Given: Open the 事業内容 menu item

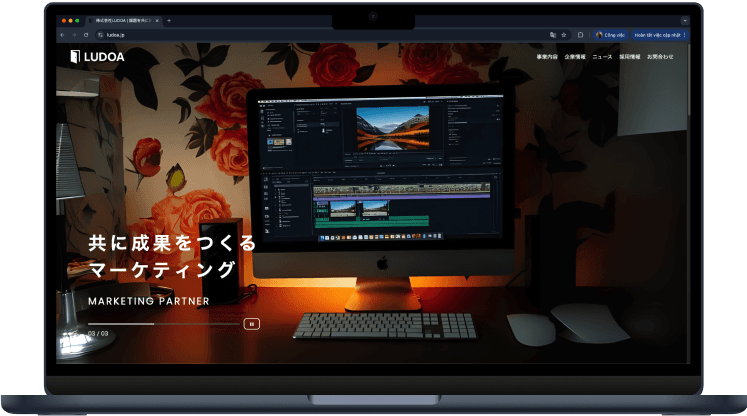Looking at the screenshot, I should (547, 57).
